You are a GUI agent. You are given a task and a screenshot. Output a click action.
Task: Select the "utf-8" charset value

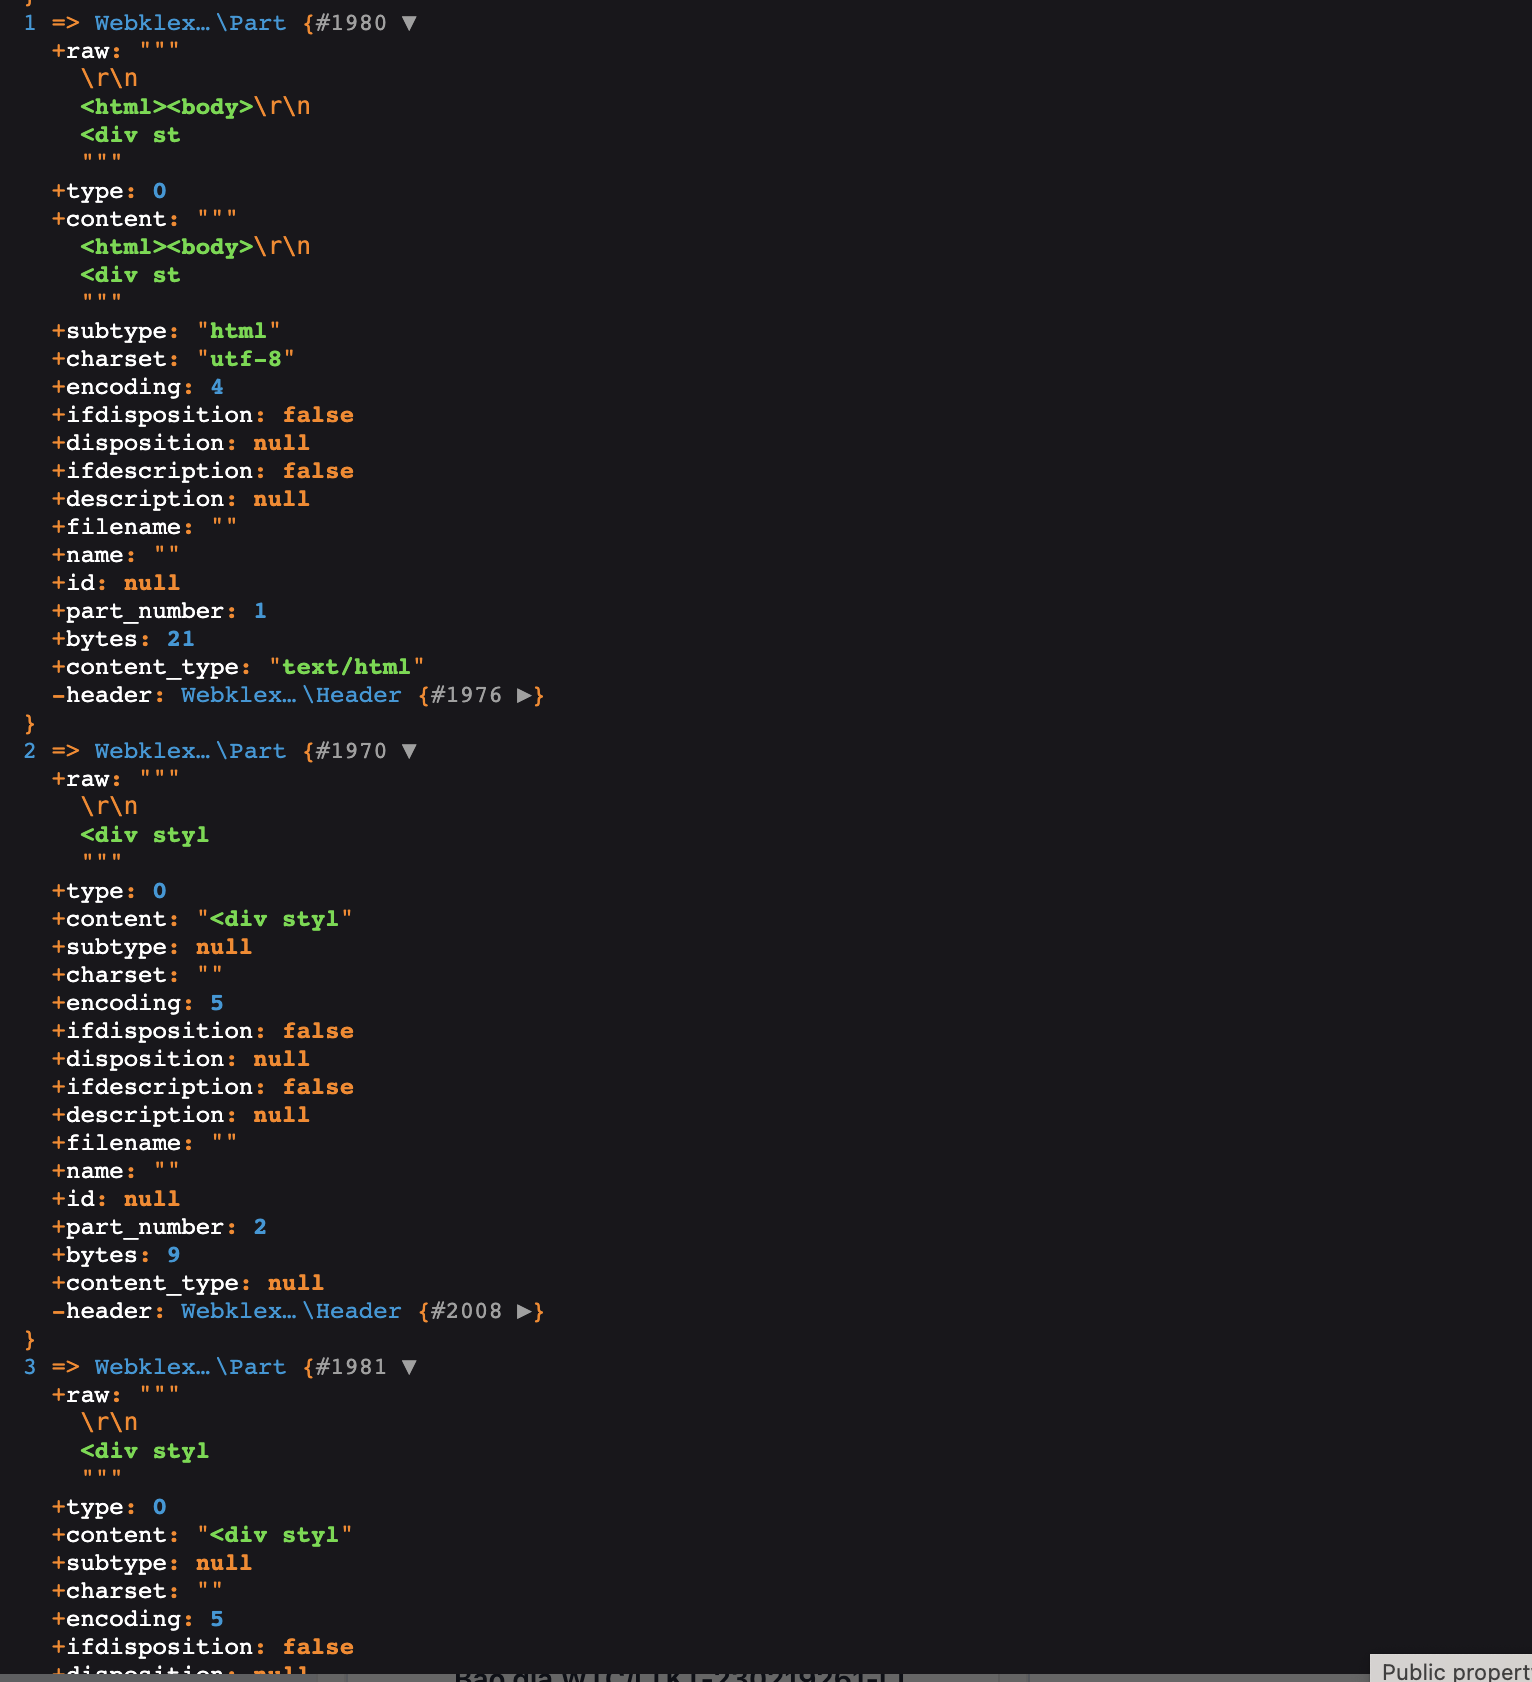point(246,359)
